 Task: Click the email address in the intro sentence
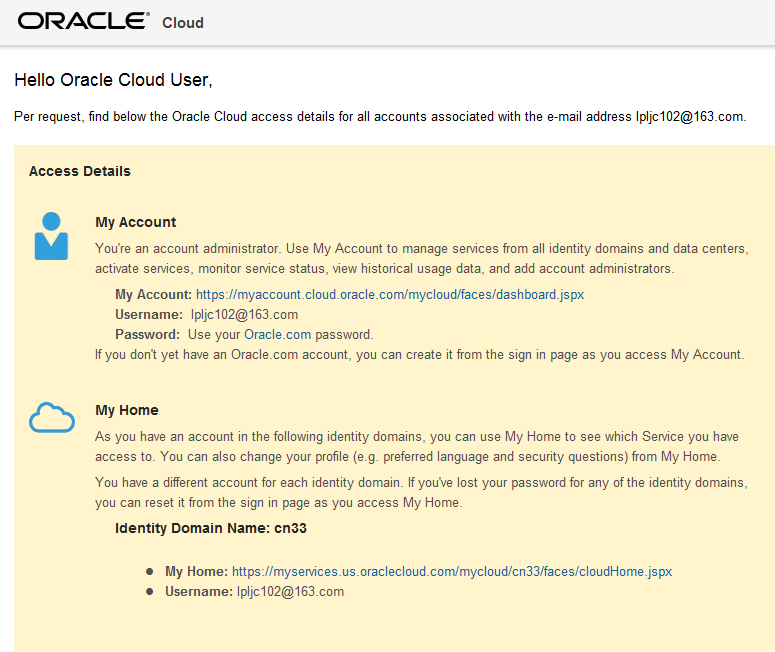click(689, 116)
